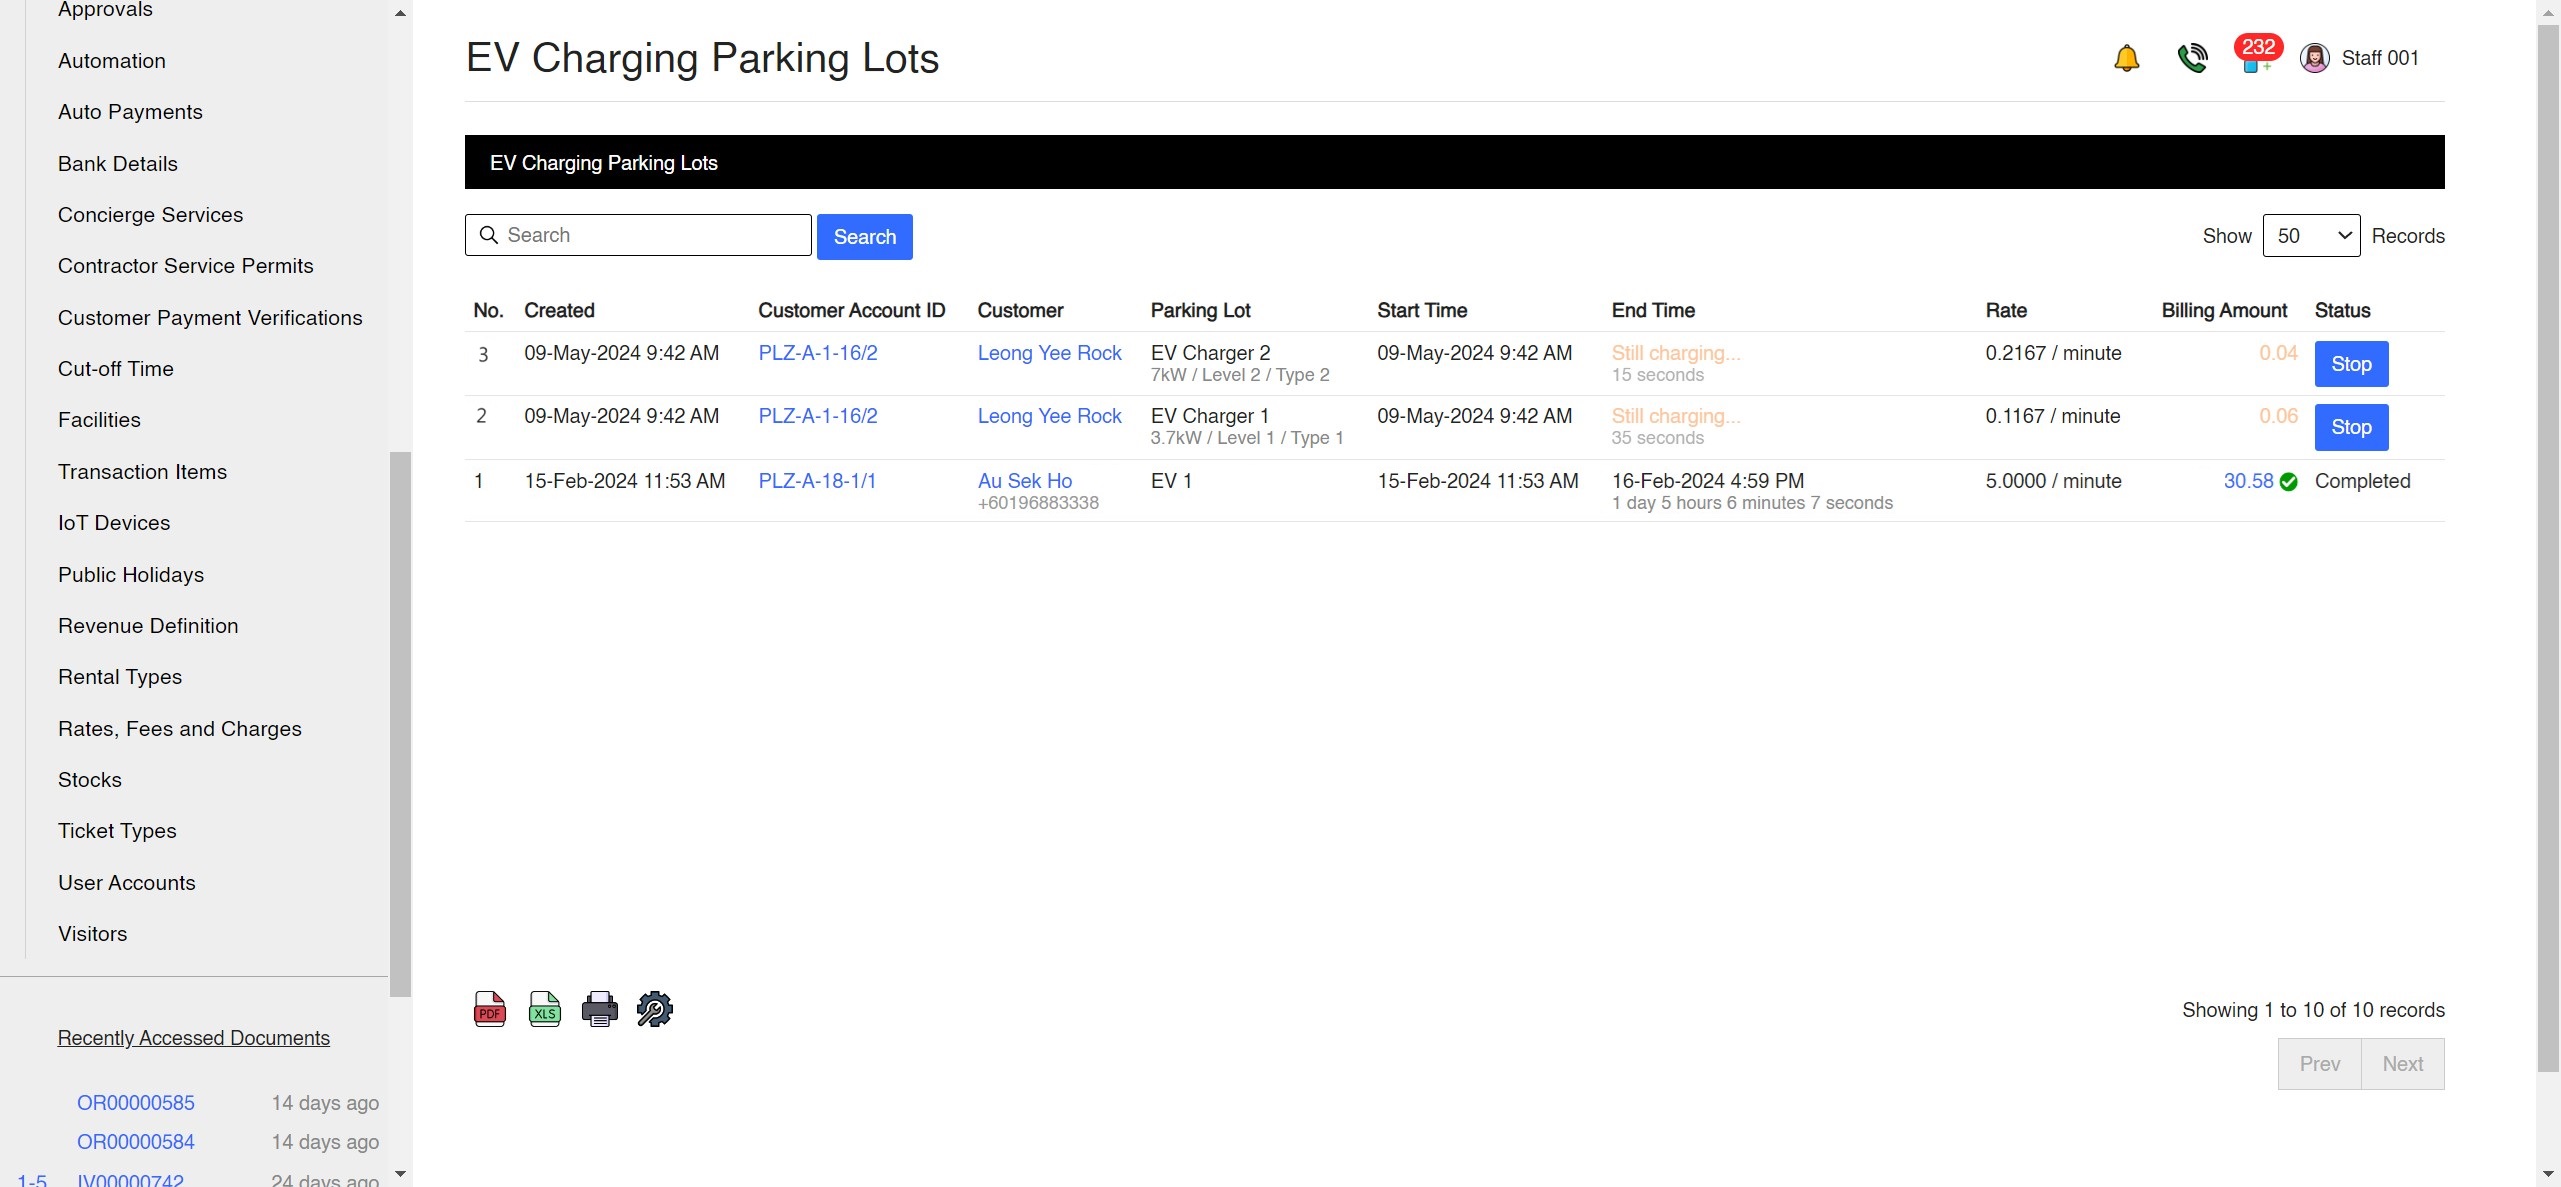Open the Show records count dropdown
This screenshot has height=1187, width=2561.
click(x=2311, y=235)
